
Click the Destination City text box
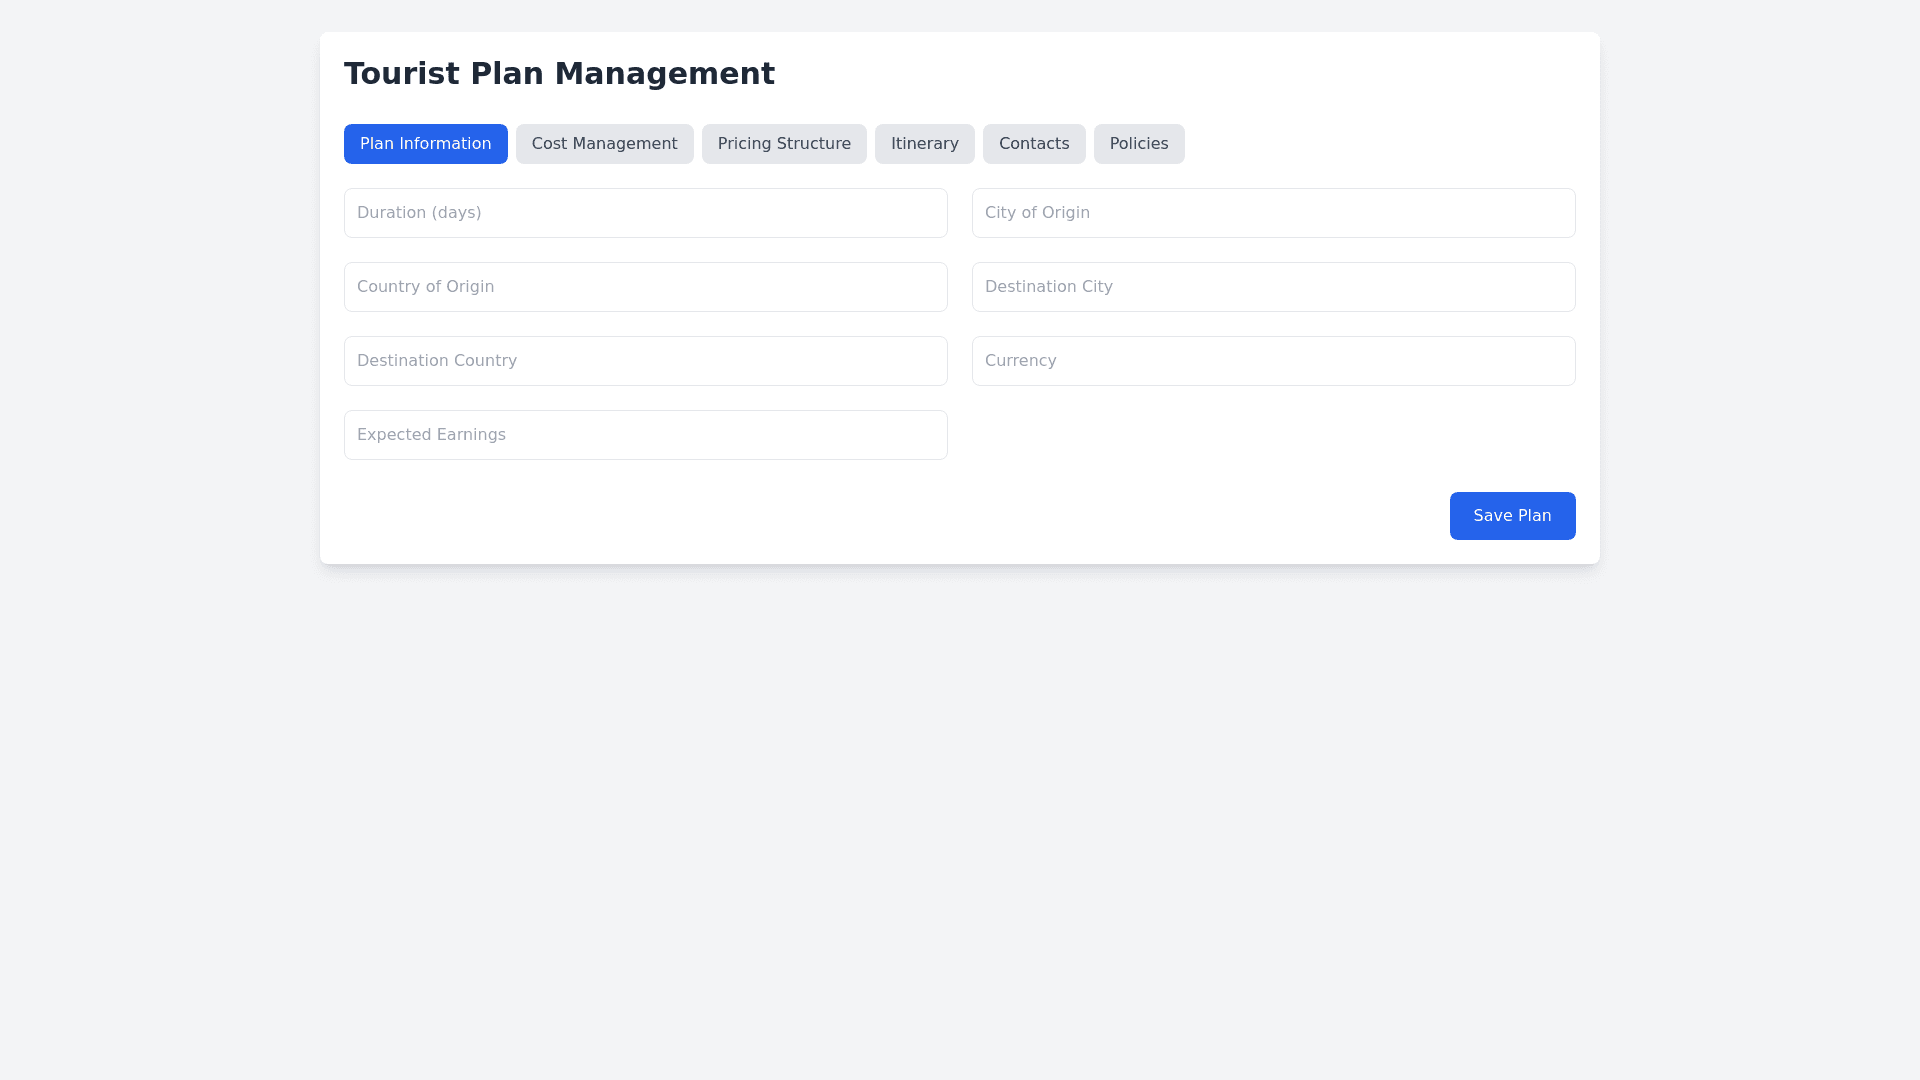1273,287
